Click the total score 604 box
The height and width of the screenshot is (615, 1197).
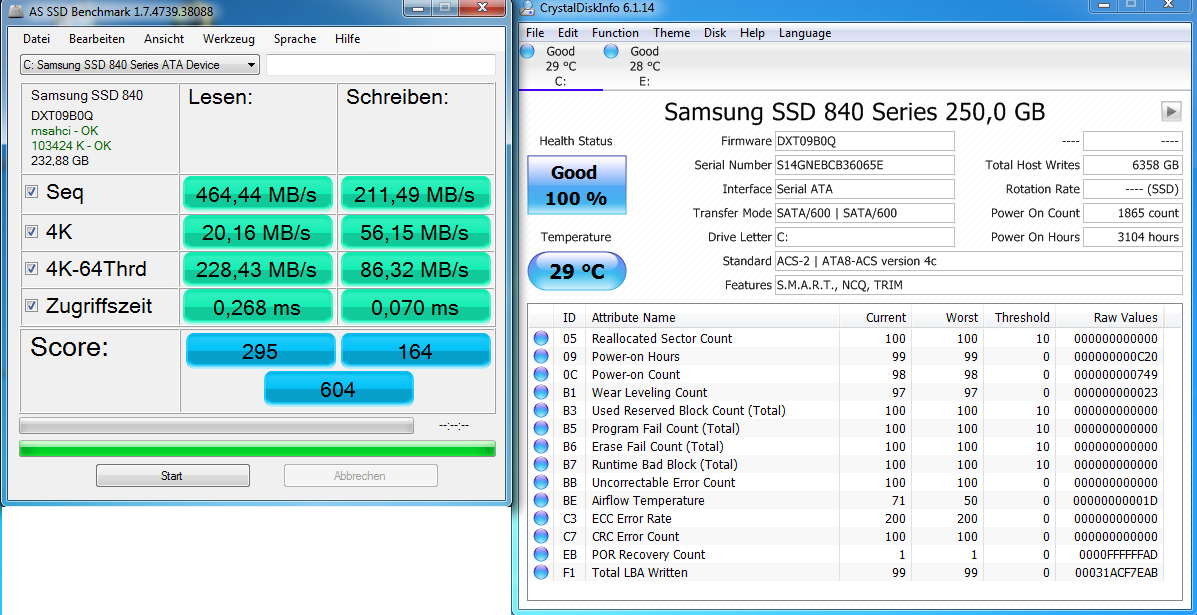(338, 389)
